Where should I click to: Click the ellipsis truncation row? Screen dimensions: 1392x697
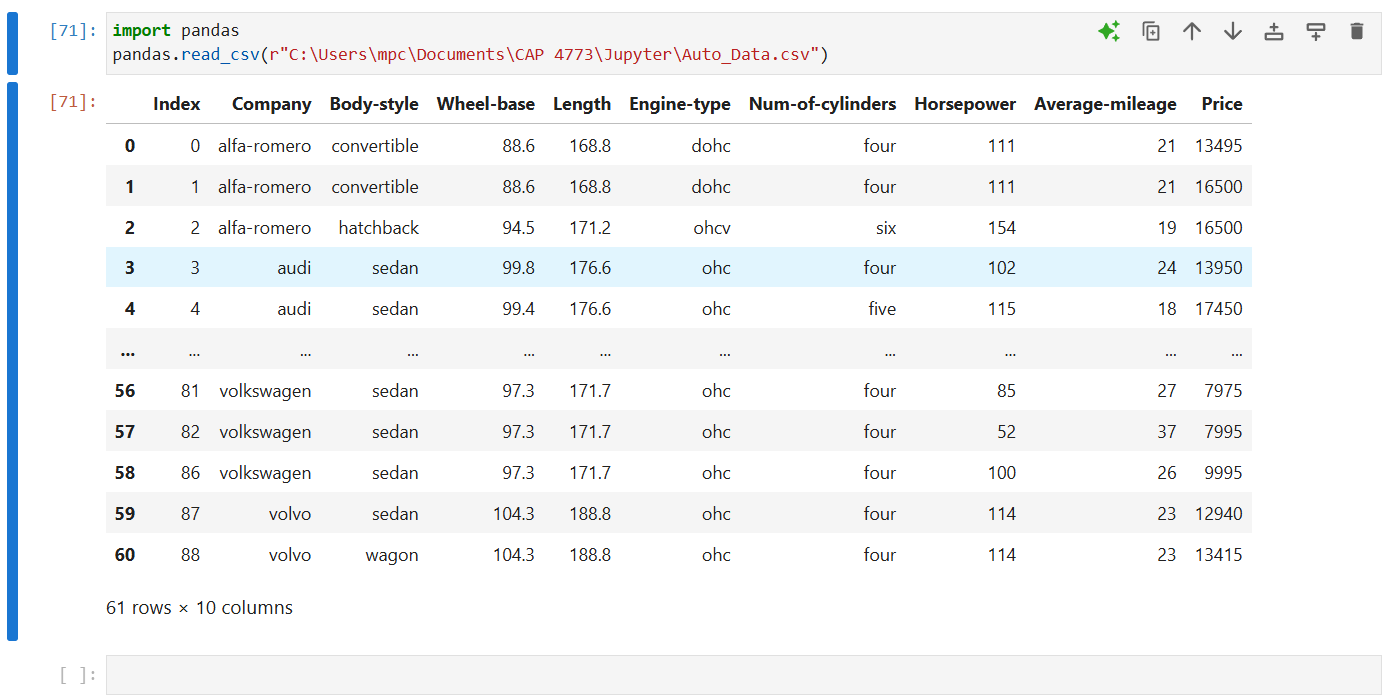[600, 349]
